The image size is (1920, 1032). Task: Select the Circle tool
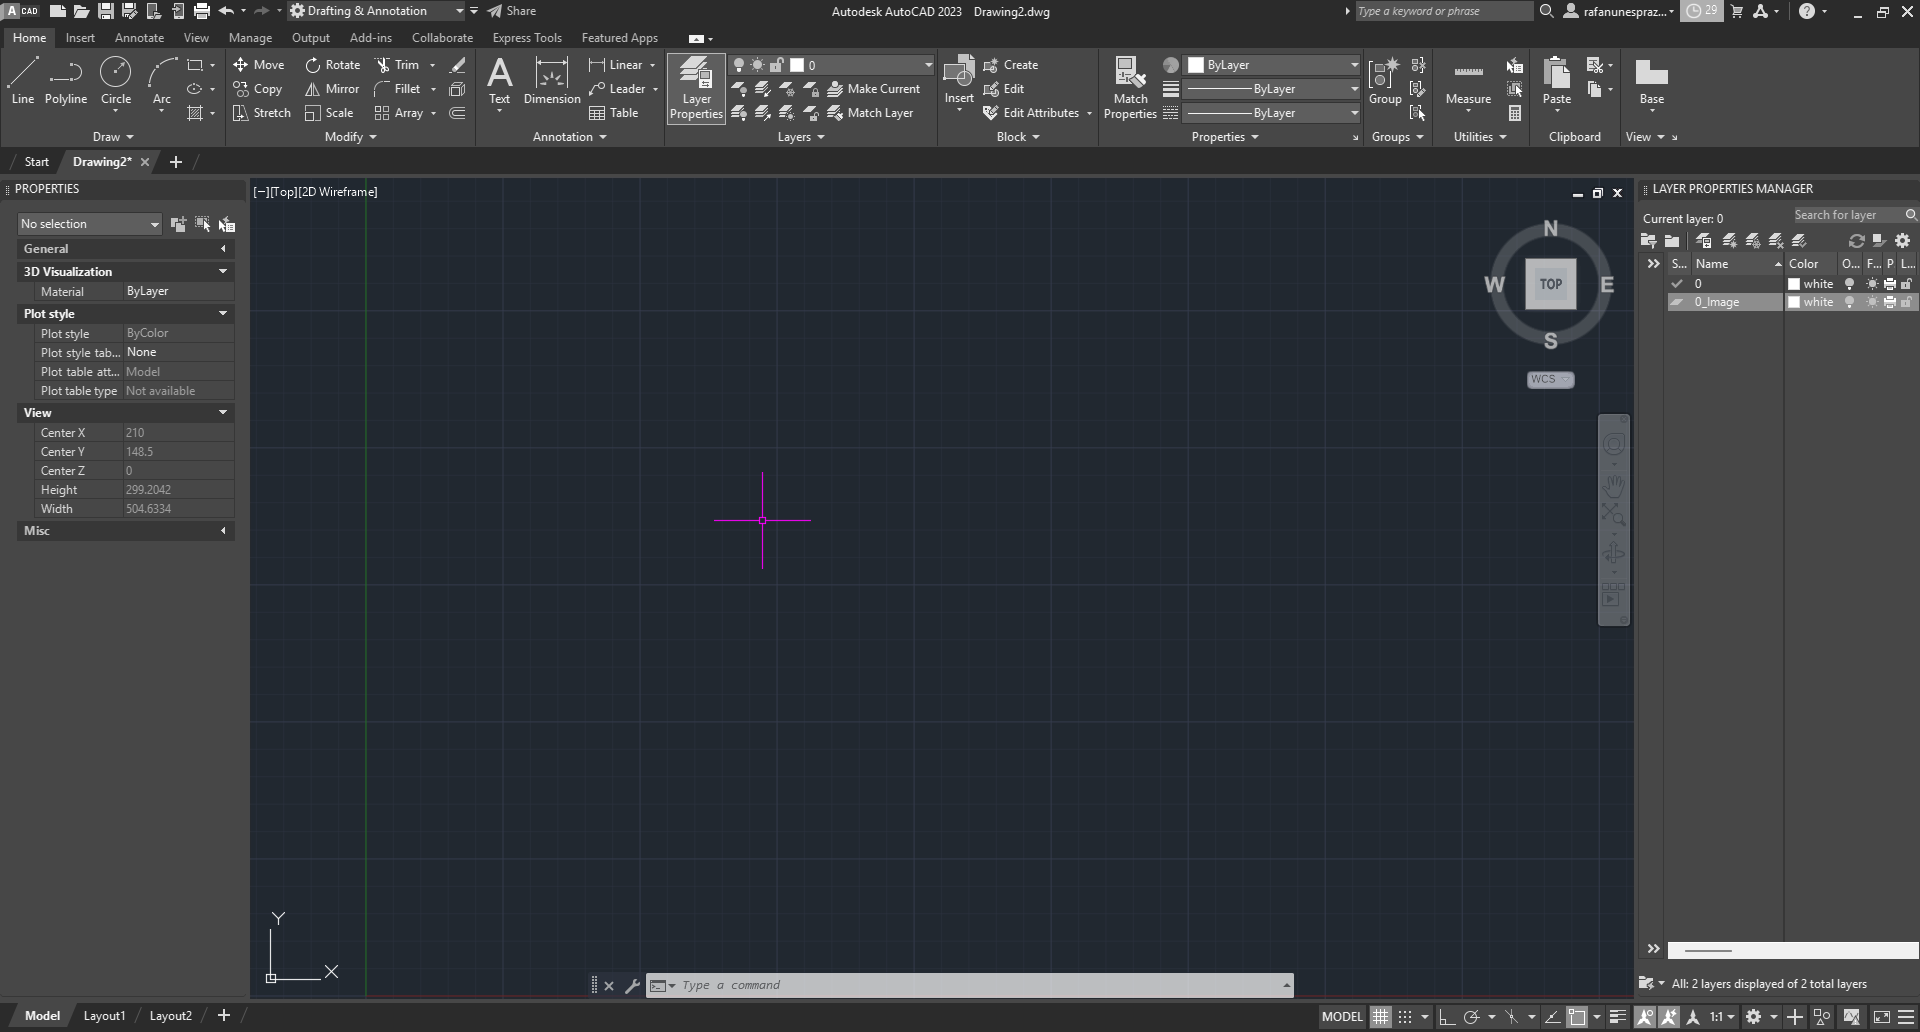[x=116, y=80]
